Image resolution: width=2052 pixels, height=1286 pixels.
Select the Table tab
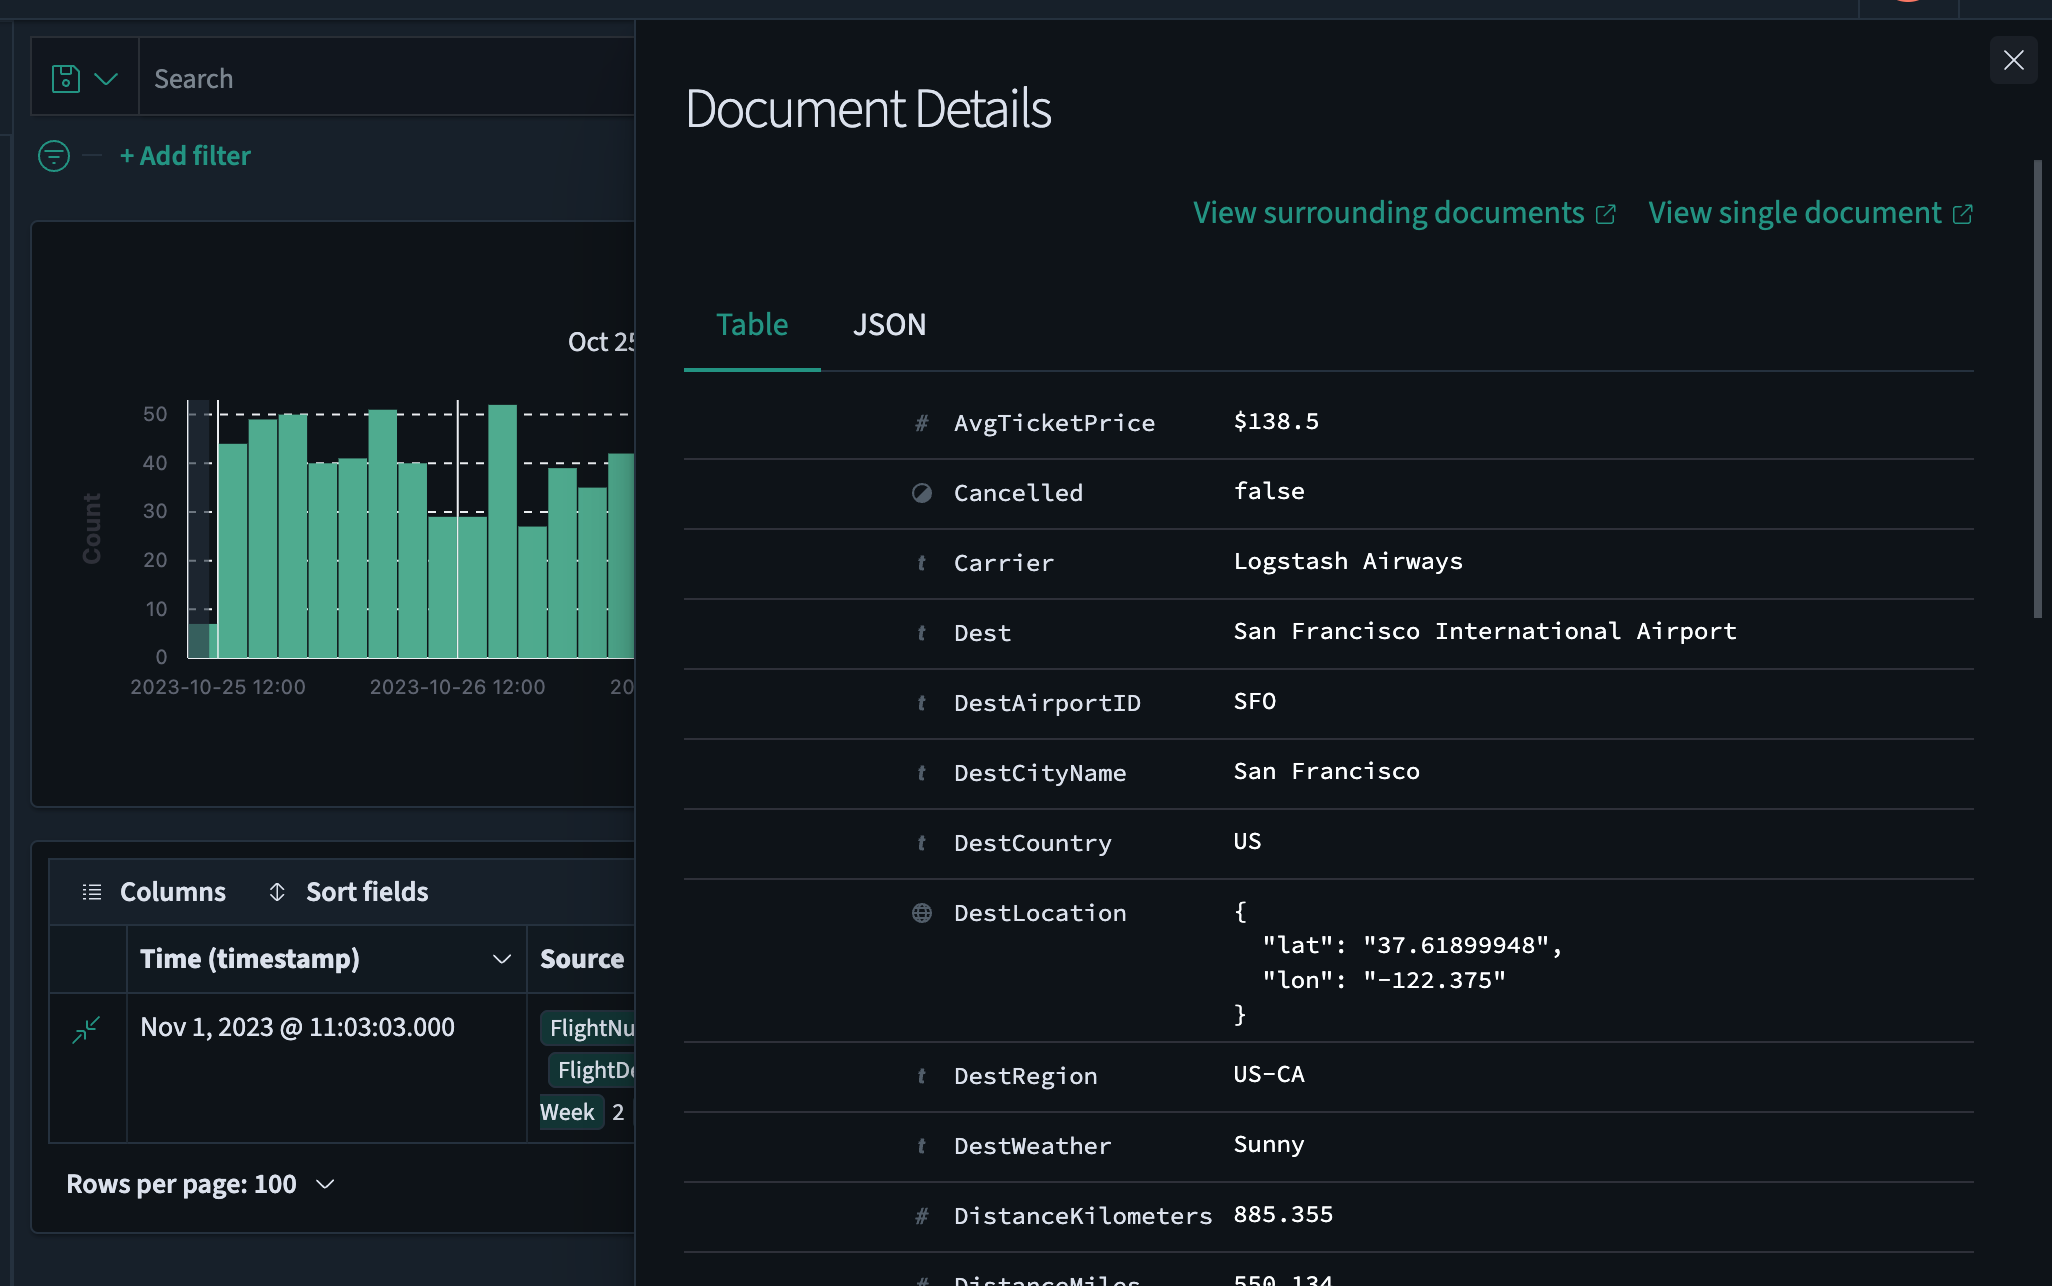[x=751, y=323]
